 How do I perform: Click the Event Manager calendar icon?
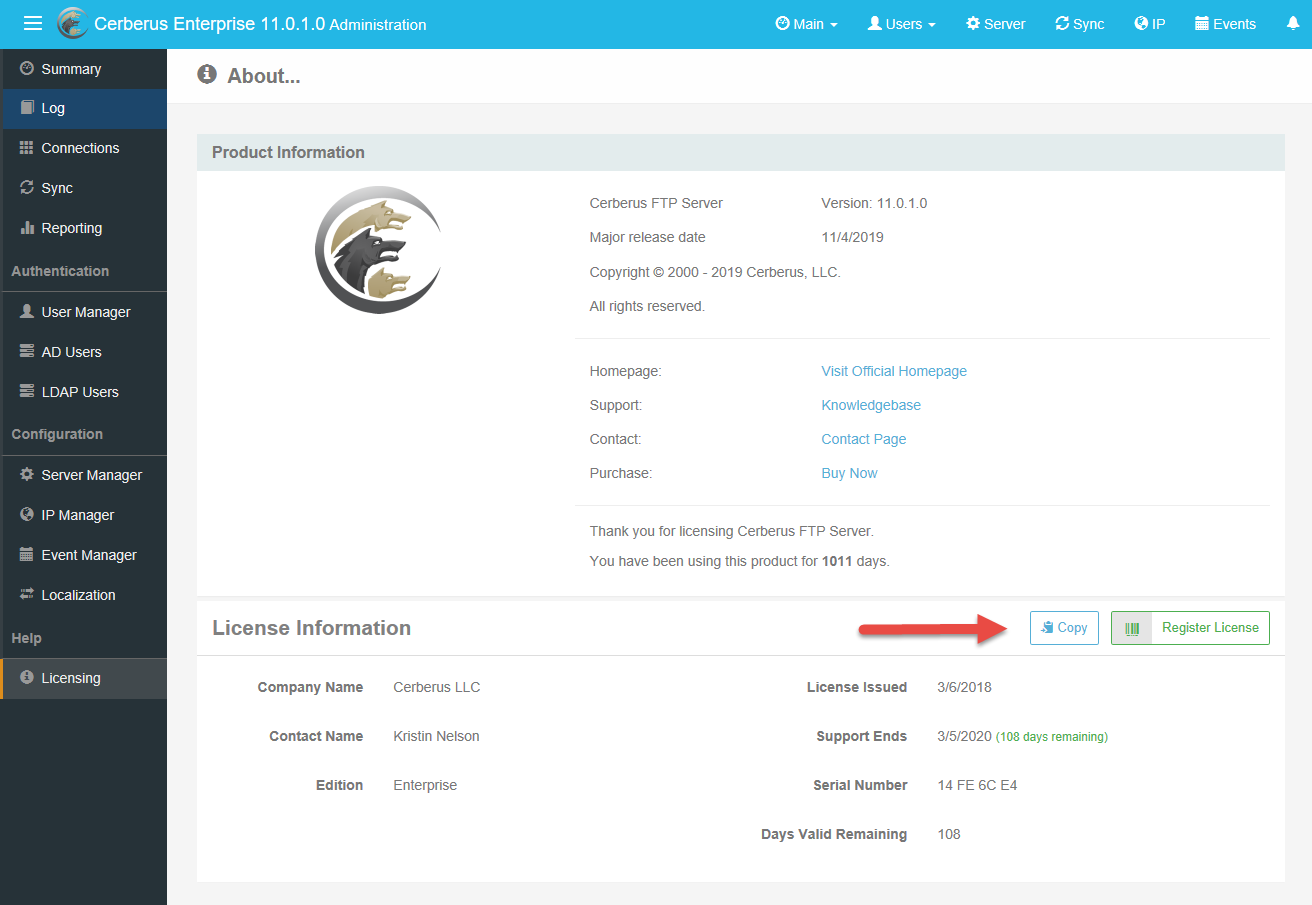click(x=27, y=555)
